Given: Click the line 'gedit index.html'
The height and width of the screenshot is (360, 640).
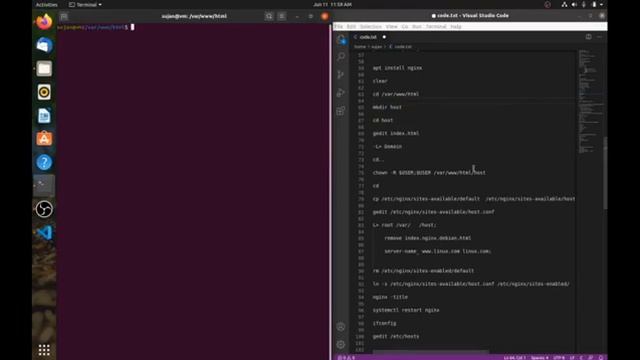Looking at the screenshot, I should [x=396, y=133].
